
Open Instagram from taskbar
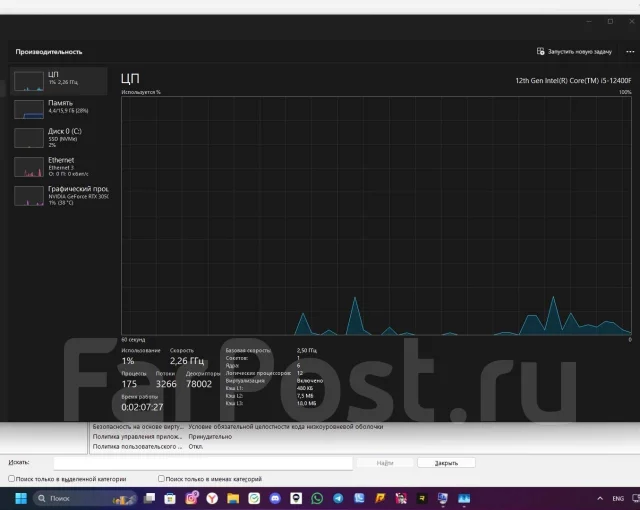tap(191, 498)
